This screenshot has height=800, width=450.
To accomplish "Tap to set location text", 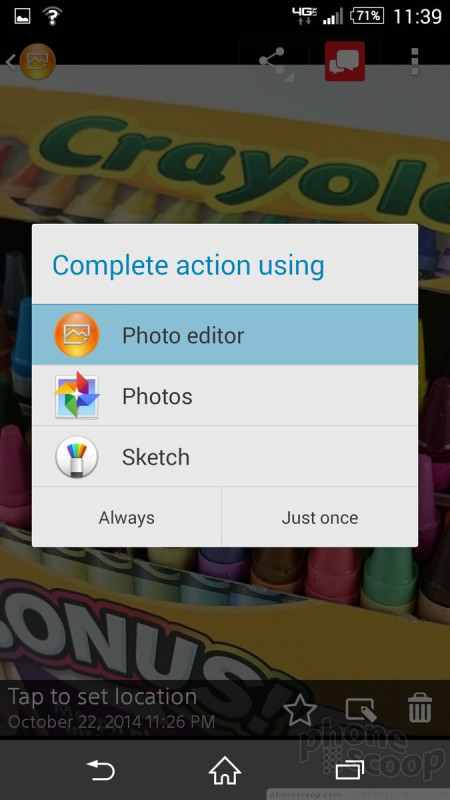I will [103, 696].
